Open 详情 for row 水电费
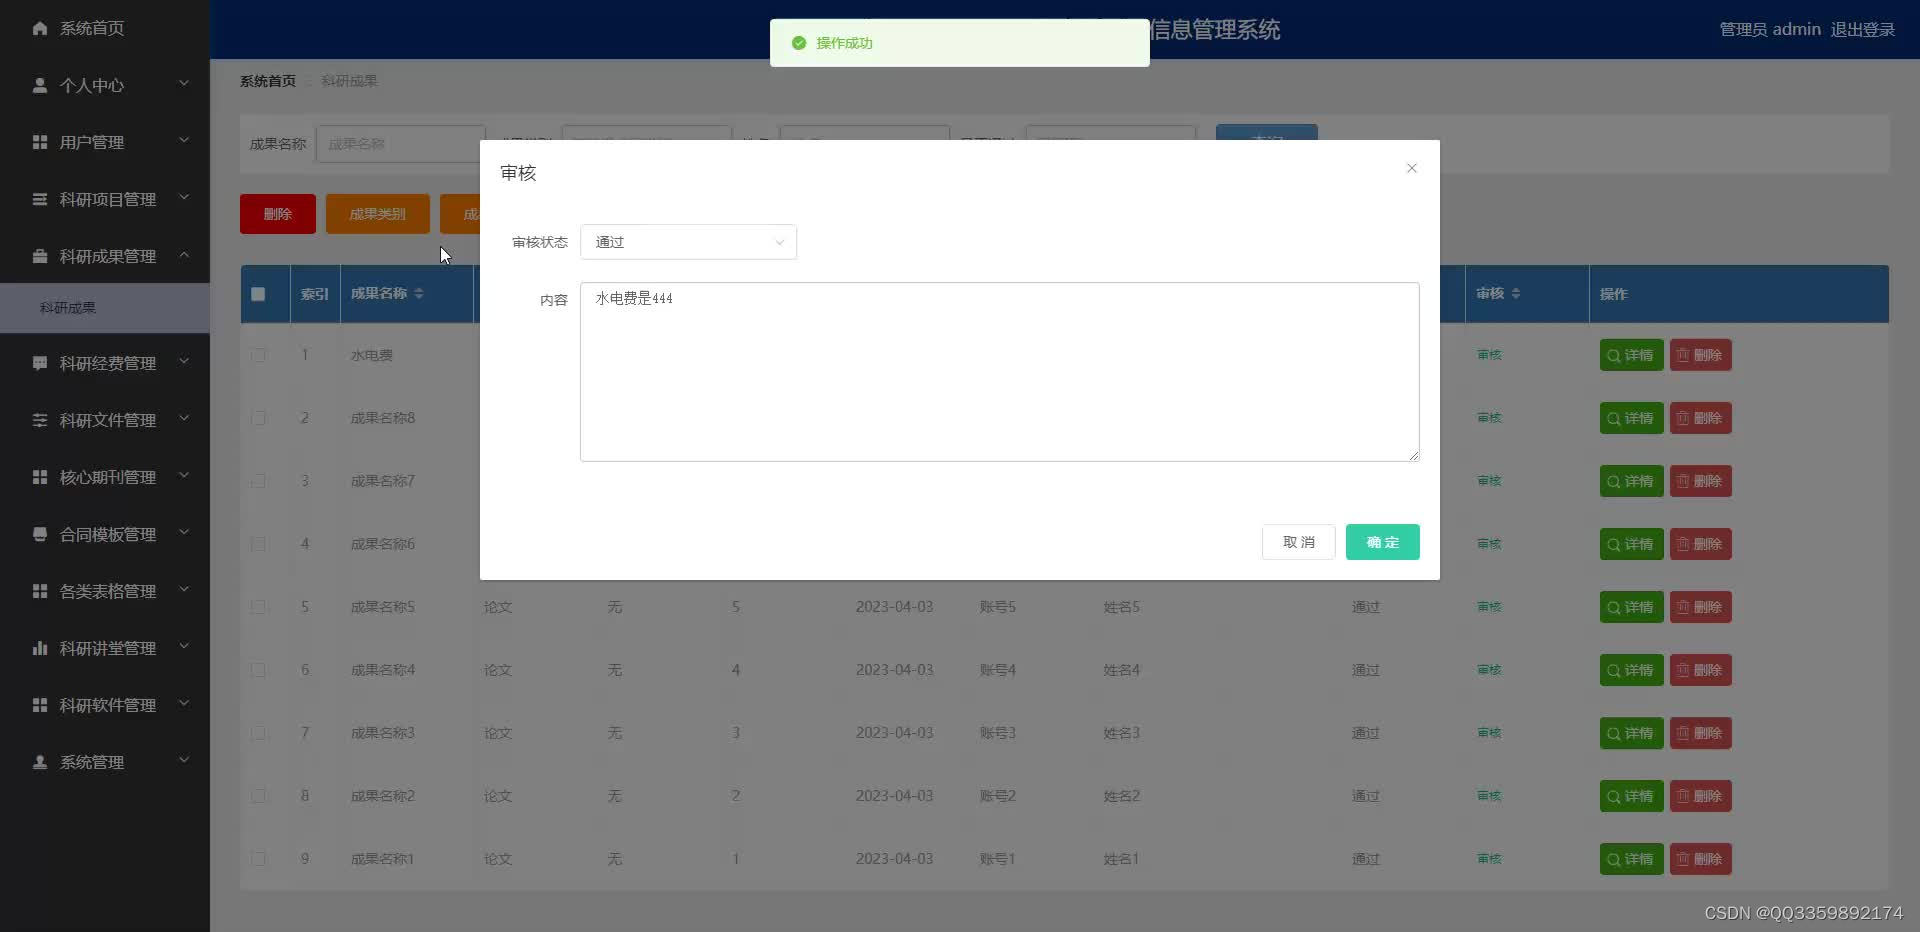Image resolution: width=1920 pixels, height=932 pixels. click(x=1631, y=355)
